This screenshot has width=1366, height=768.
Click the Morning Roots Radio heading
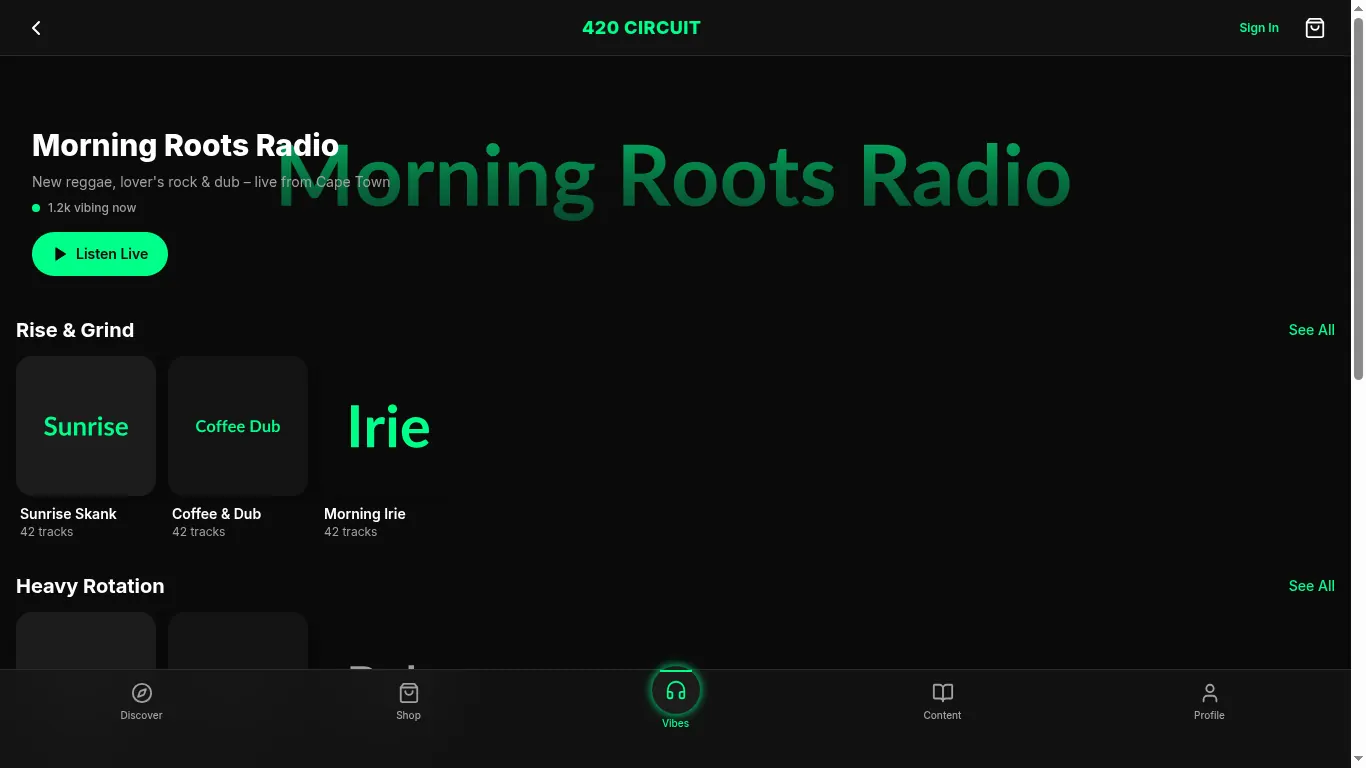[x=185, y=145]
